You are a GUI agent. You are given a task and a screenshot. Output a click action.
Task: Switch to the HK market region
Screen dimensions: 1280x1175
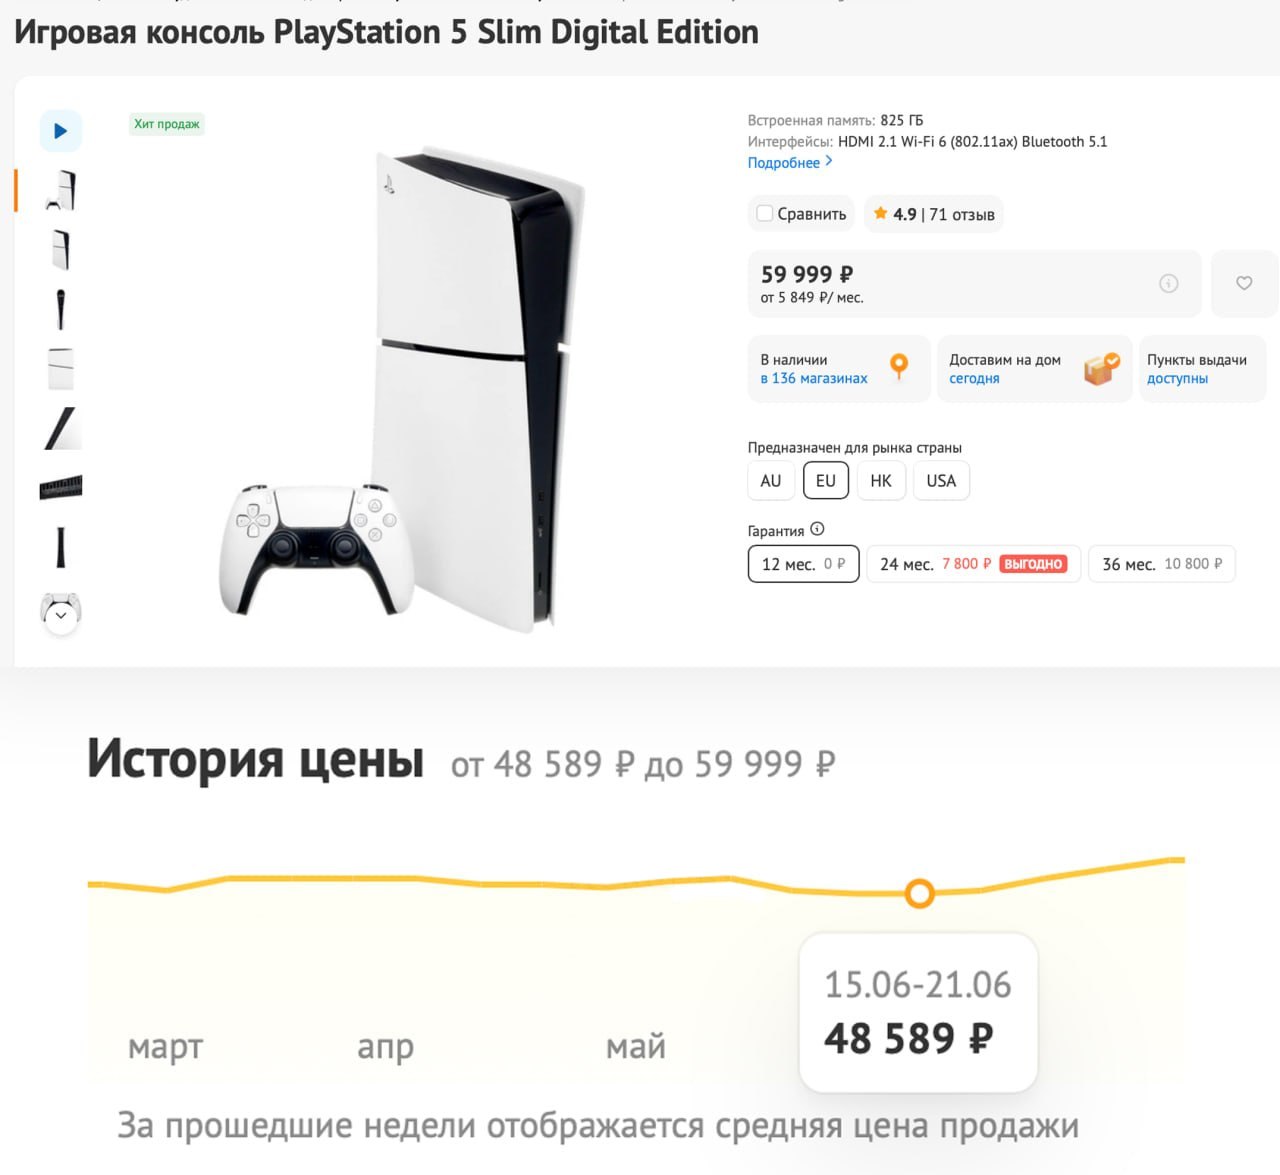(881, 481)
